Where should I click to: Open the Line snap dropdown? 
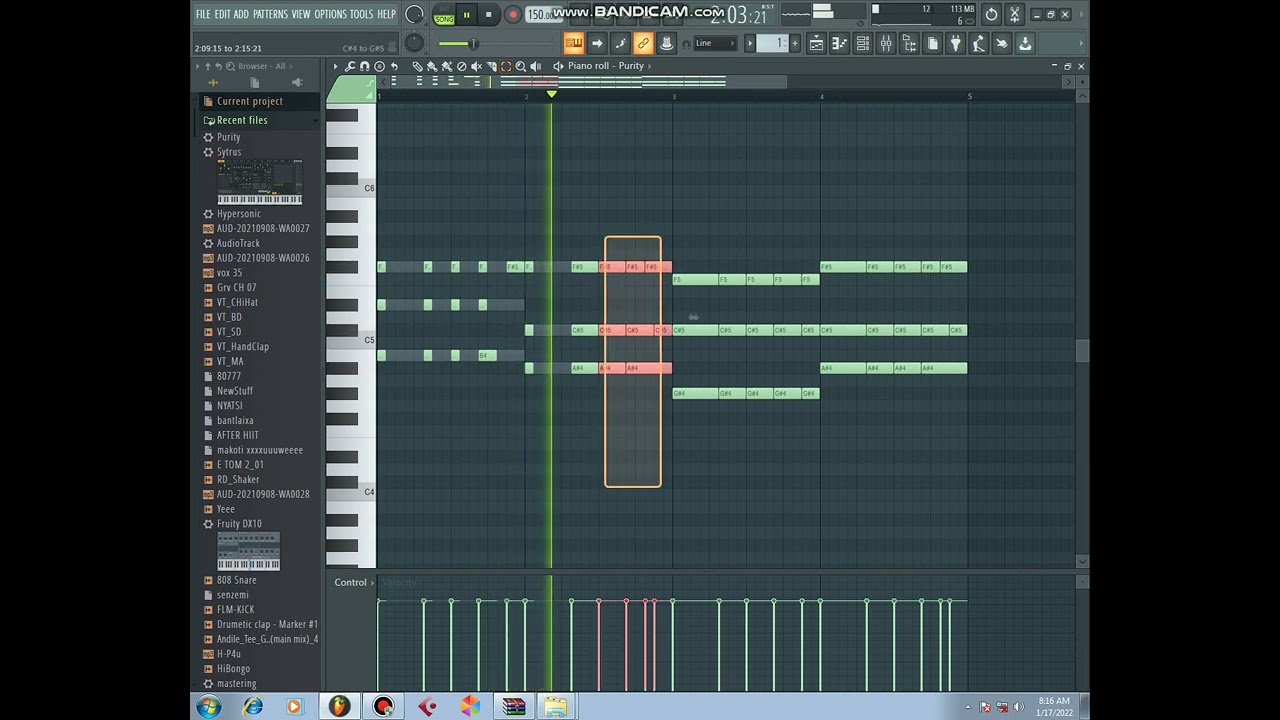point(715,43)
